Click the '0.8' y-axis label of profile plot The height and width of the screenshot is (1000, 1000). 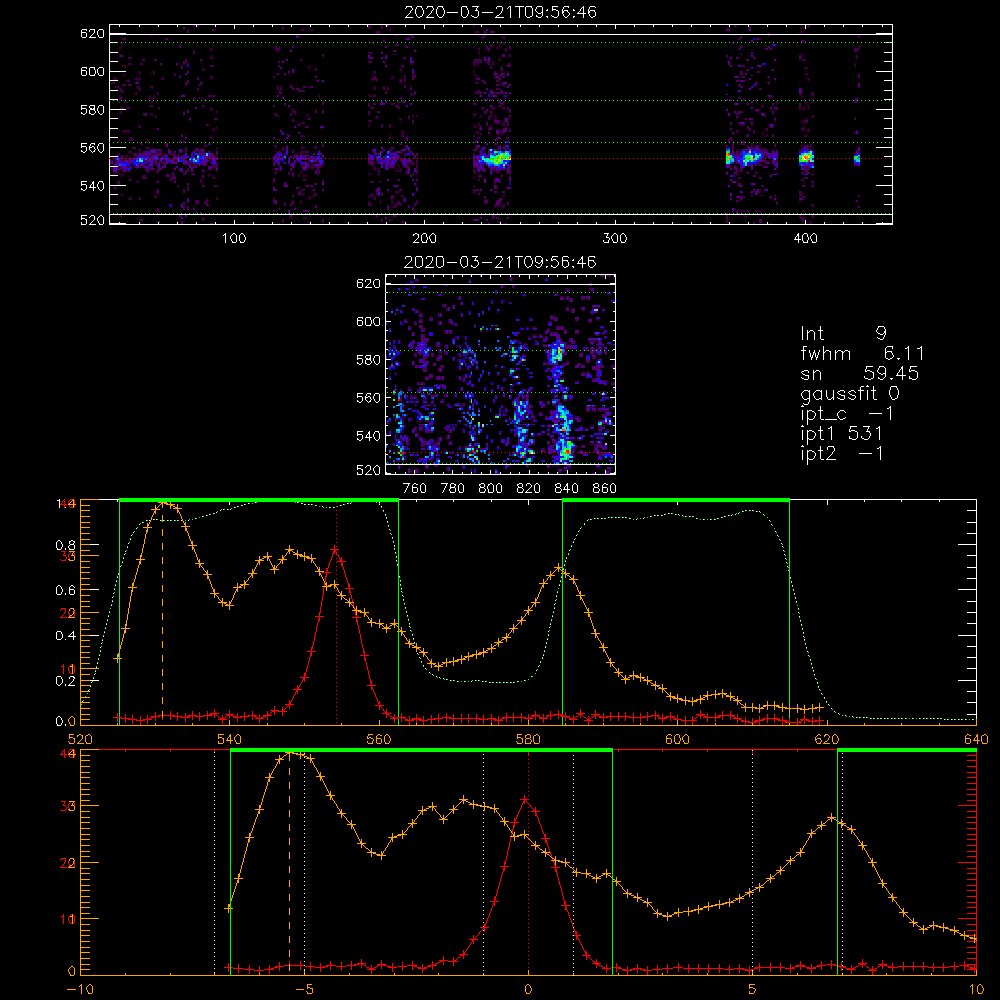point(66,545)
